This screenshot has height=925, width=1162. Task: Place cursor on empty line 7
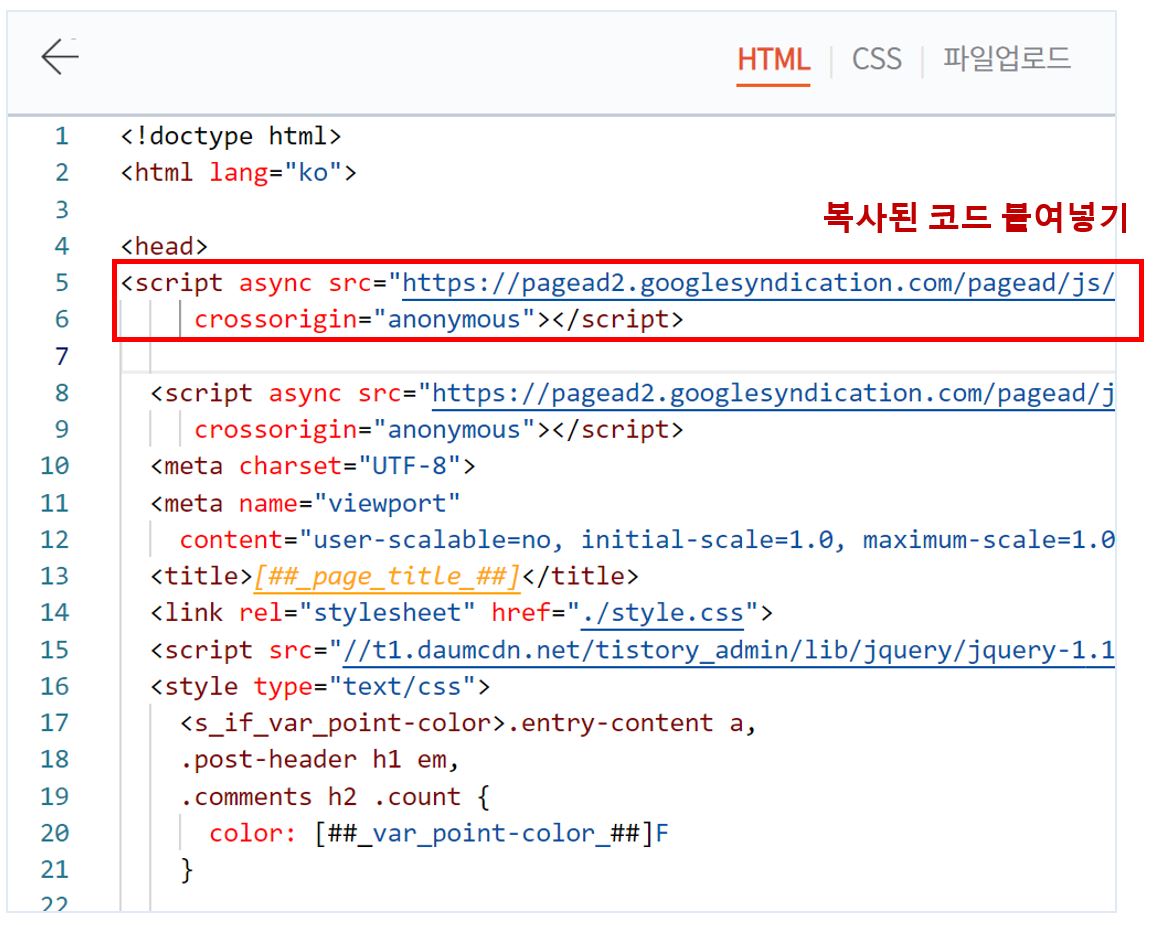[x=617, y=357]
